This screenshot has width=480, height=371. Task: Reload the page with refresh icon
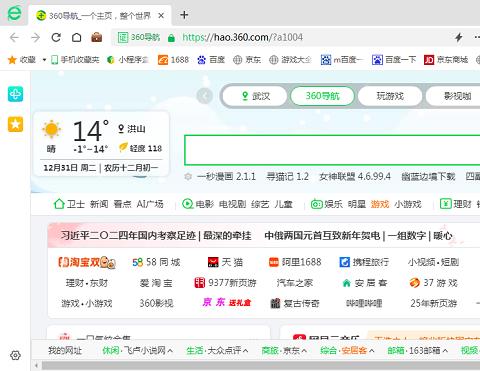56,37
